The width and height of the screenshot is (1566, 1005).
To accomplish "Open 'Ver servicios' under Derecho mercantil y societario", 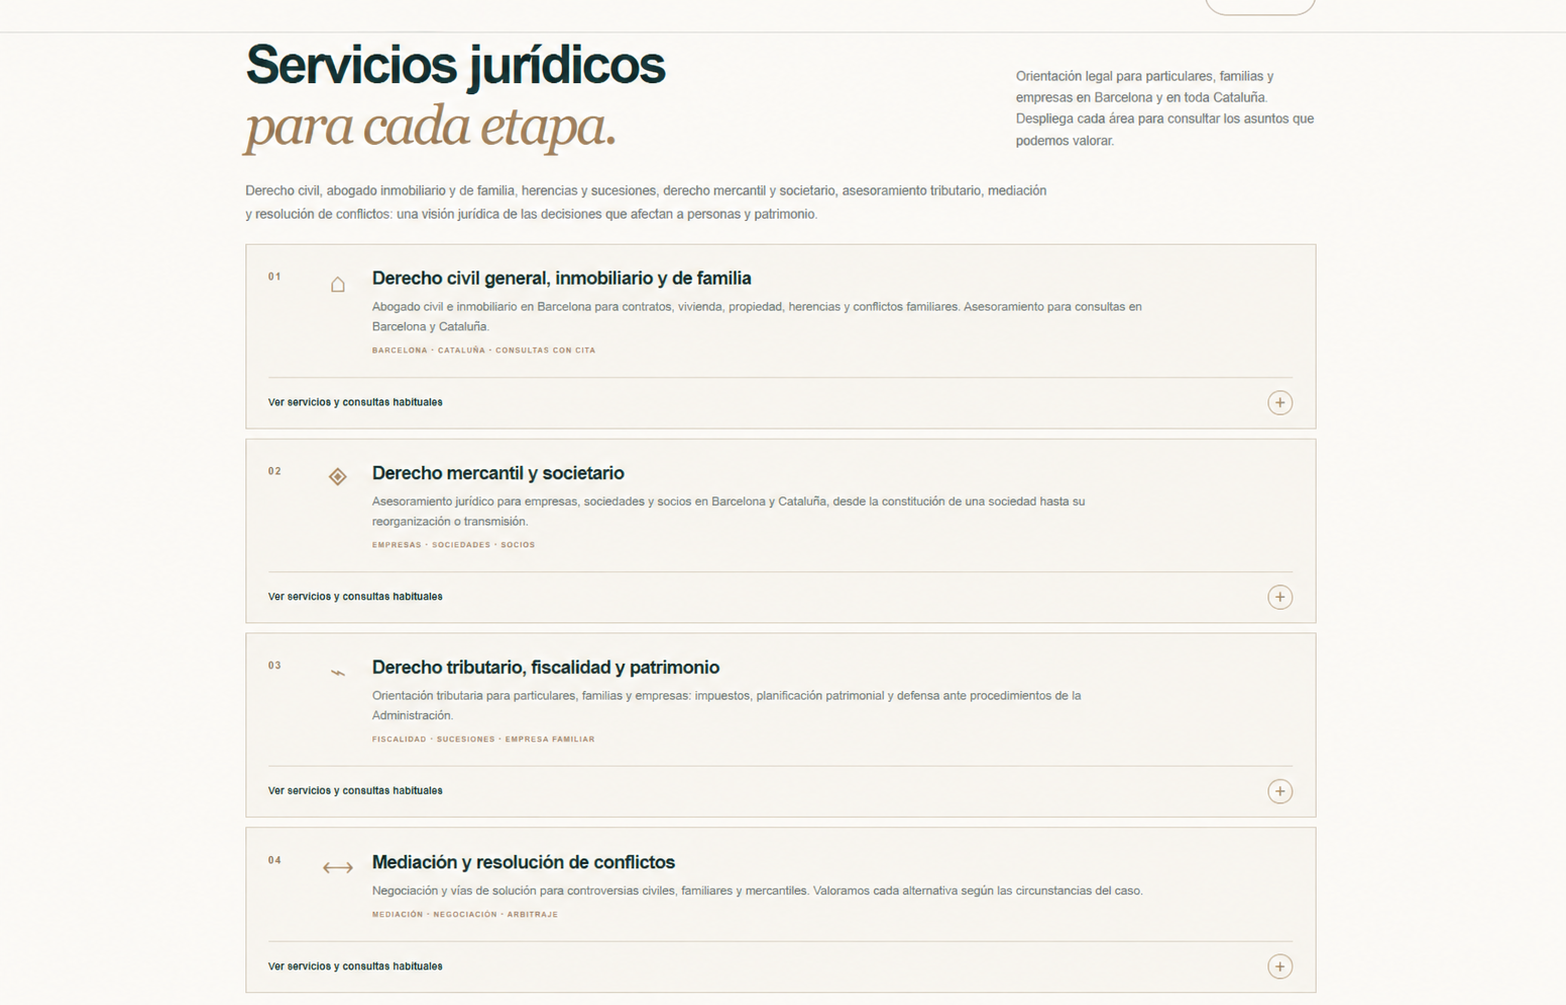I will [355, 596].
